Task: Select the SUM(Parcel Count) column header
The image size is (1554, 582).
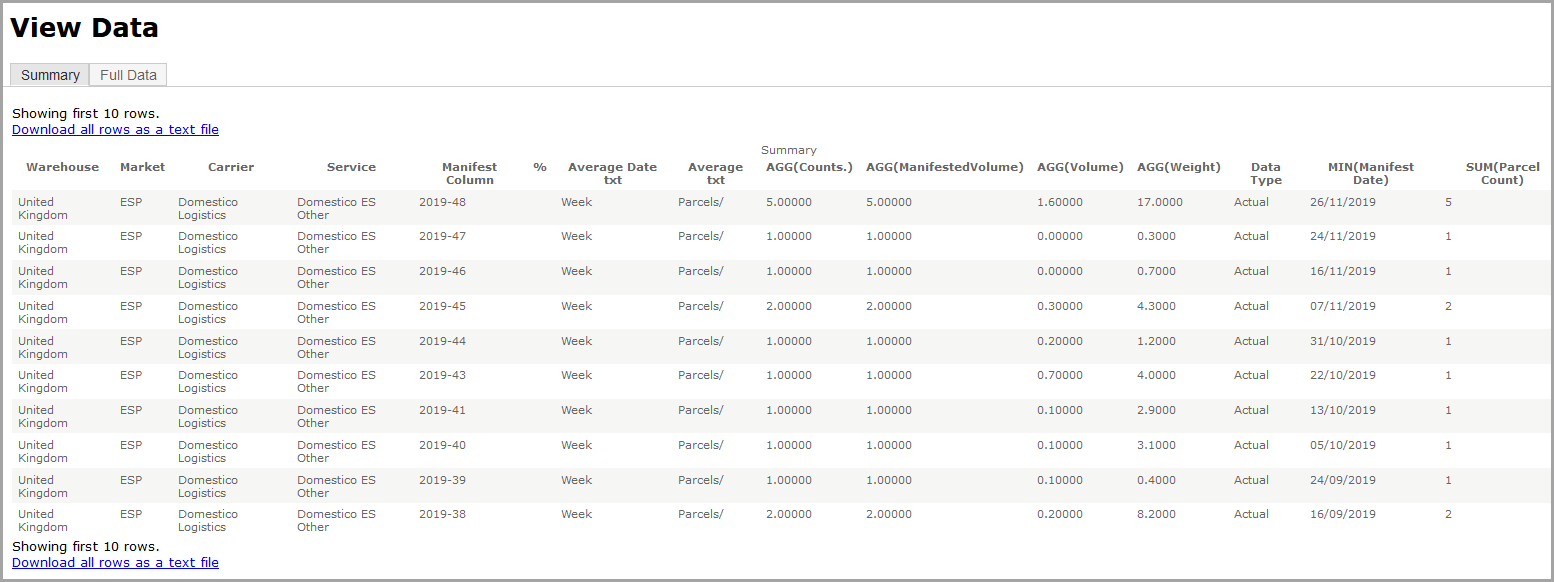Action: [1502, 174]
